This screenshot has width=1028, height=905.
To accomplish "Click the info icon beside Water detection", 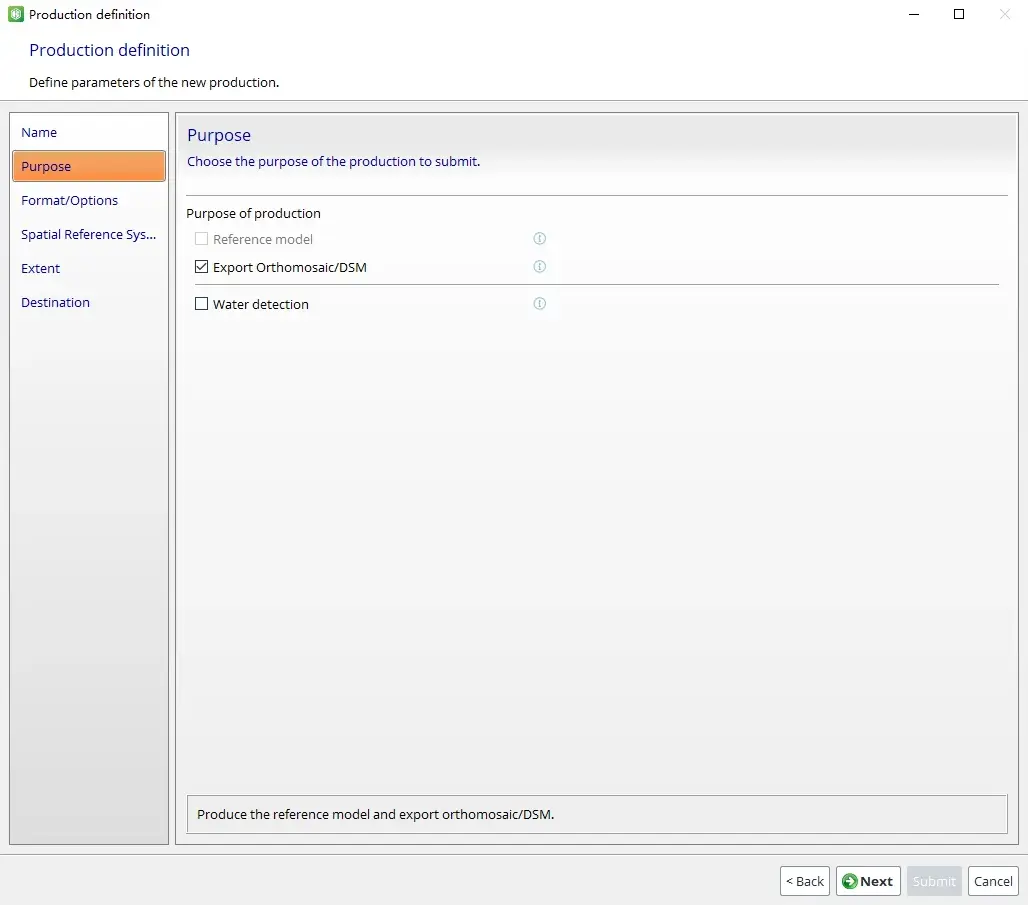I will pyautogui.click(x=540, y=304).
